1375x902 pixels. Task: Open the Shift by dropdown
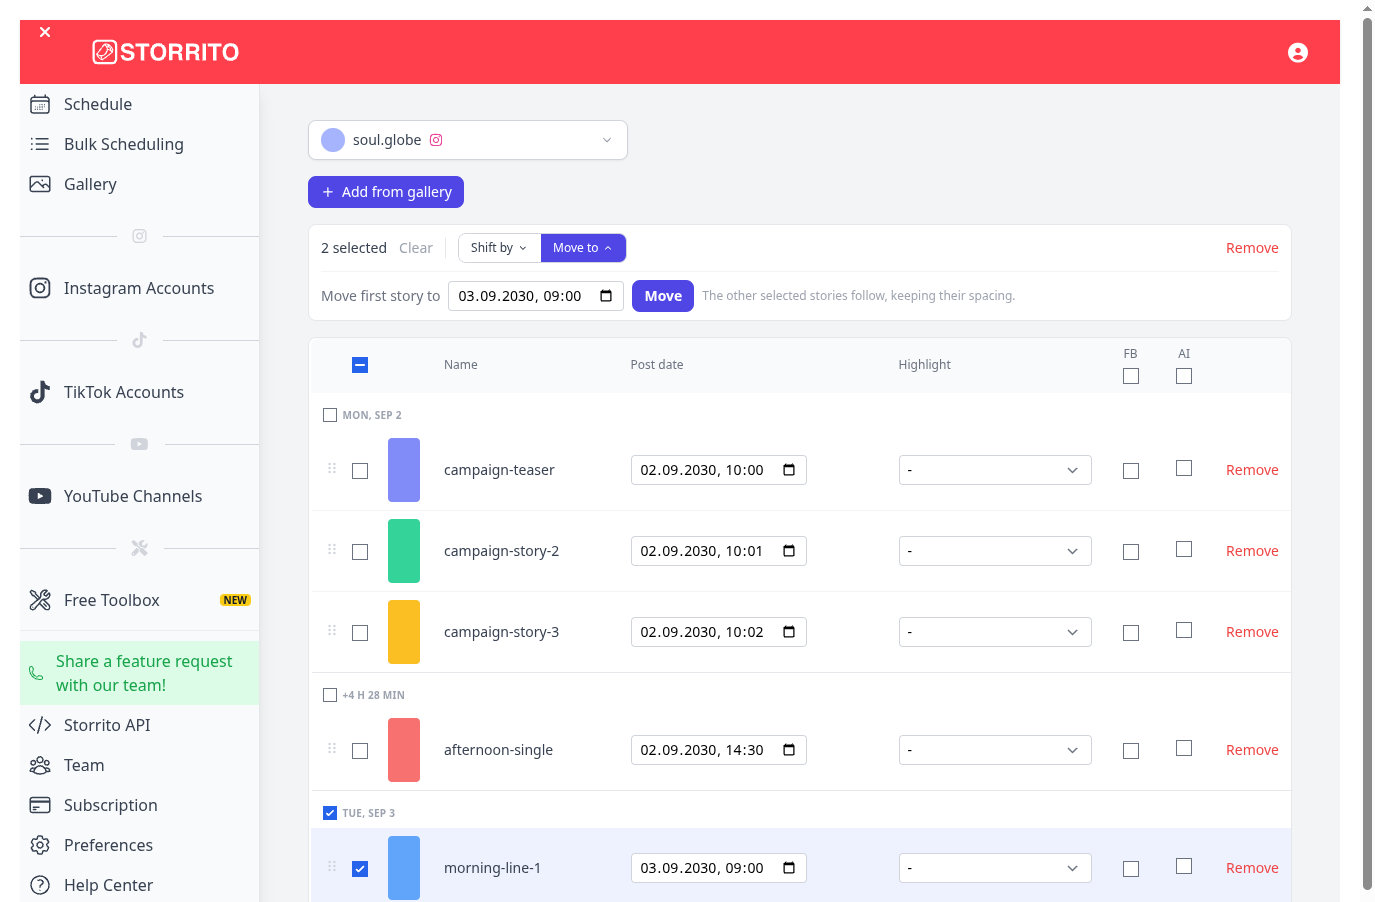[x=499, y=248]
